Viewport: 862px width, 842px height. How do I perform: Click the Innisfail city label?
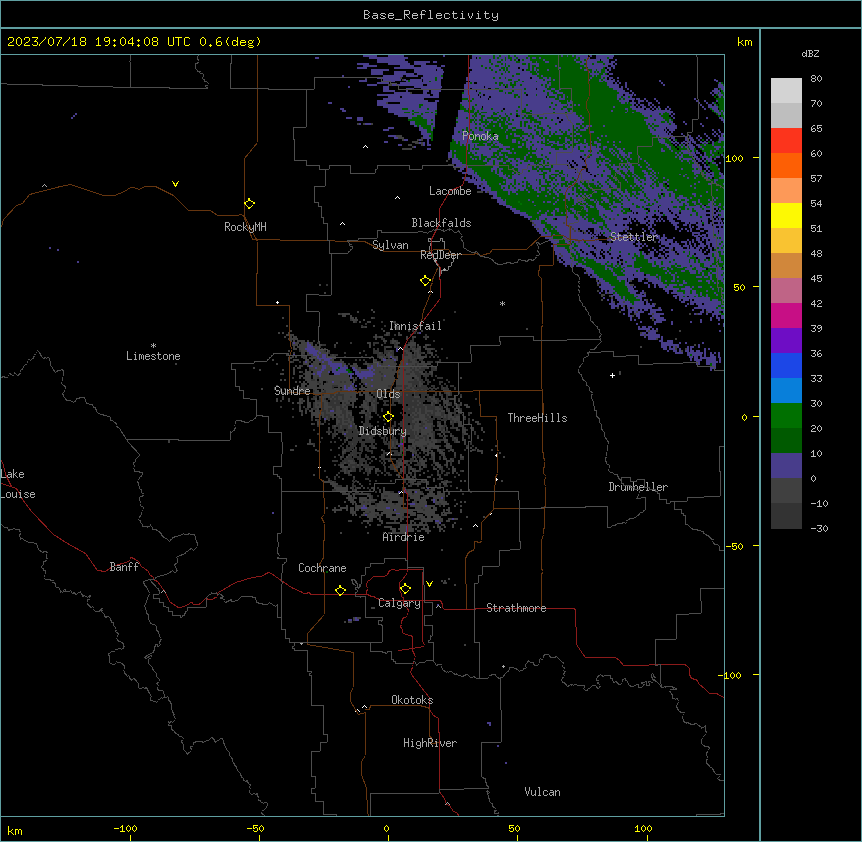(x=415, y=326)
